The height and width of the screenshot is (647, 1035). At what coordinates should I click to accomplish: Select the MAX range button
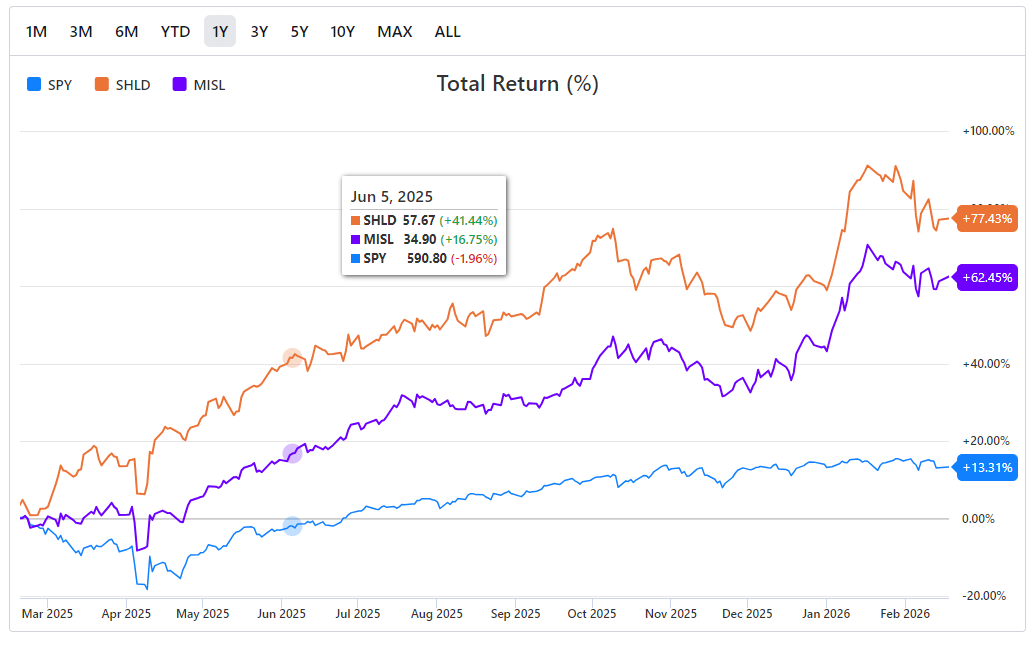click(395, 31)
